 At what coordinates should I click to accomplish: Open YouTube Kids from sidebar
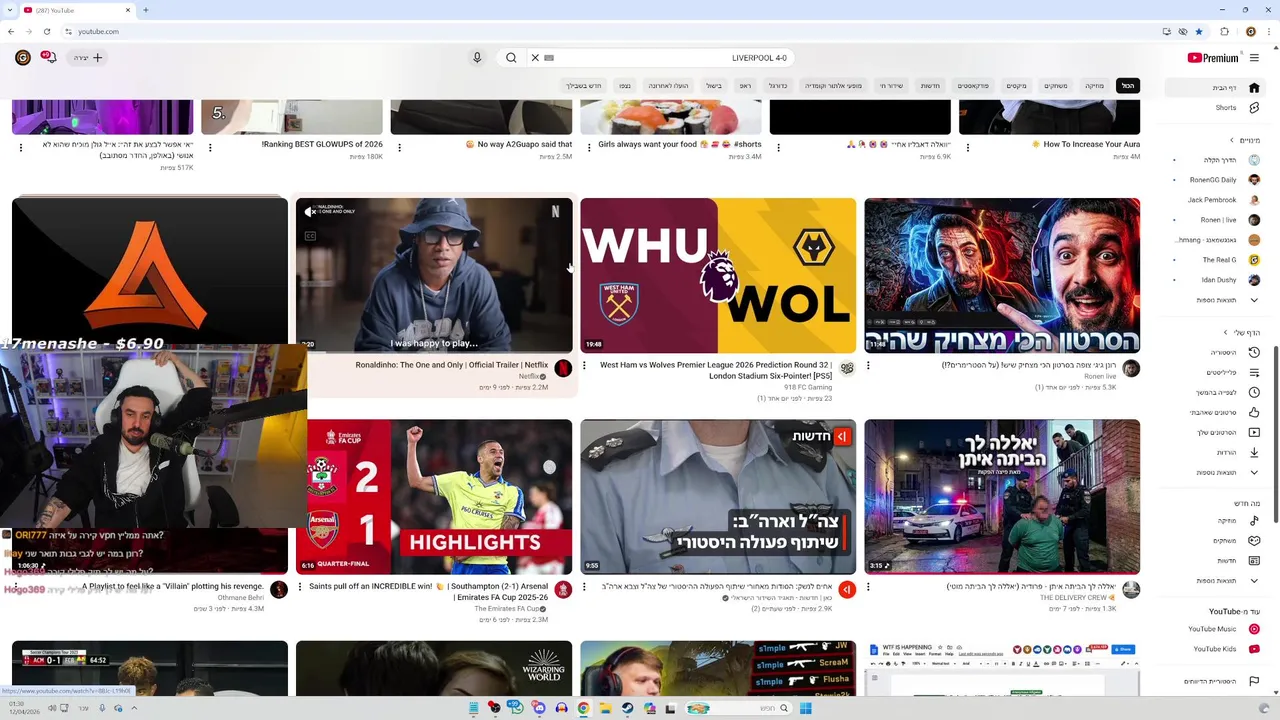(1215, 649)
